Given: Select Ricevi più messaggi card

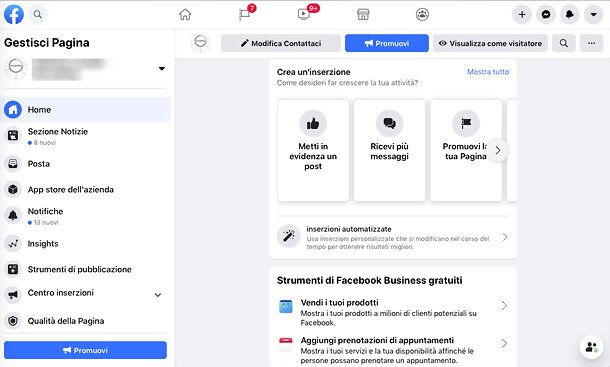Looking at the screenshot, I should pos(389,151).
